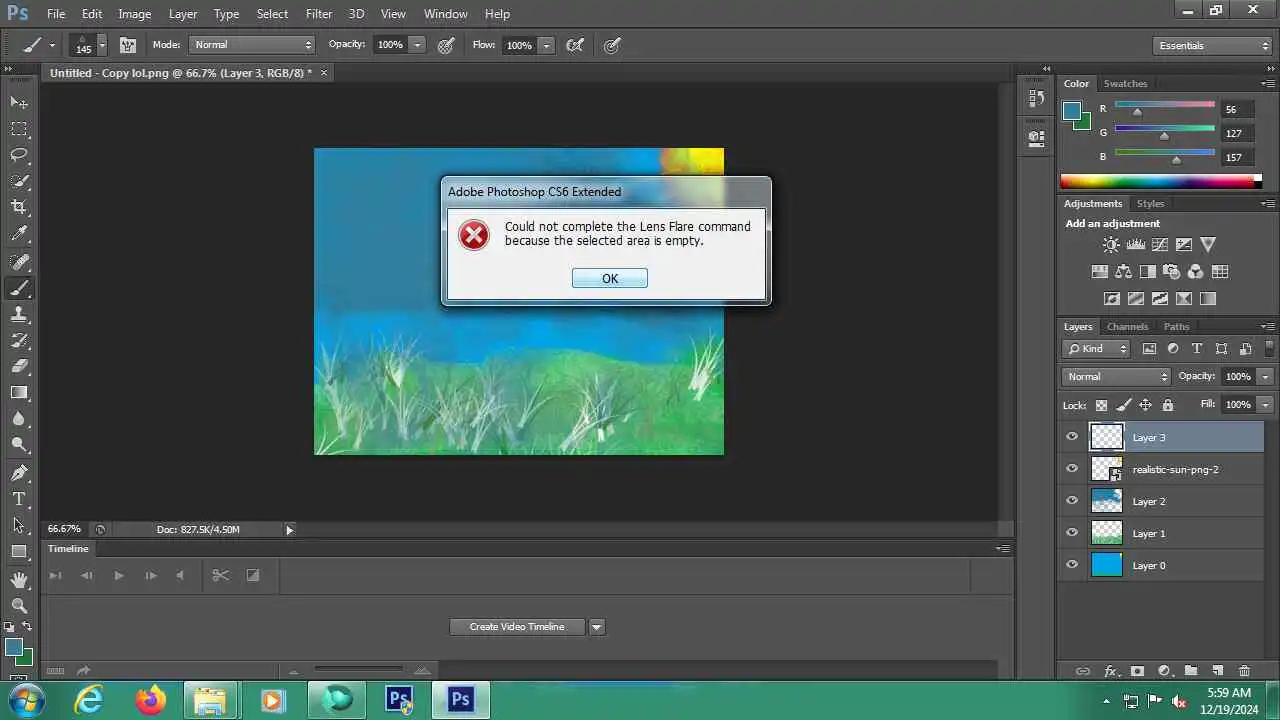Select the Spot Healing Brush tool
The height and width of the screenshot is (720, 1280).
coord(19,262)
